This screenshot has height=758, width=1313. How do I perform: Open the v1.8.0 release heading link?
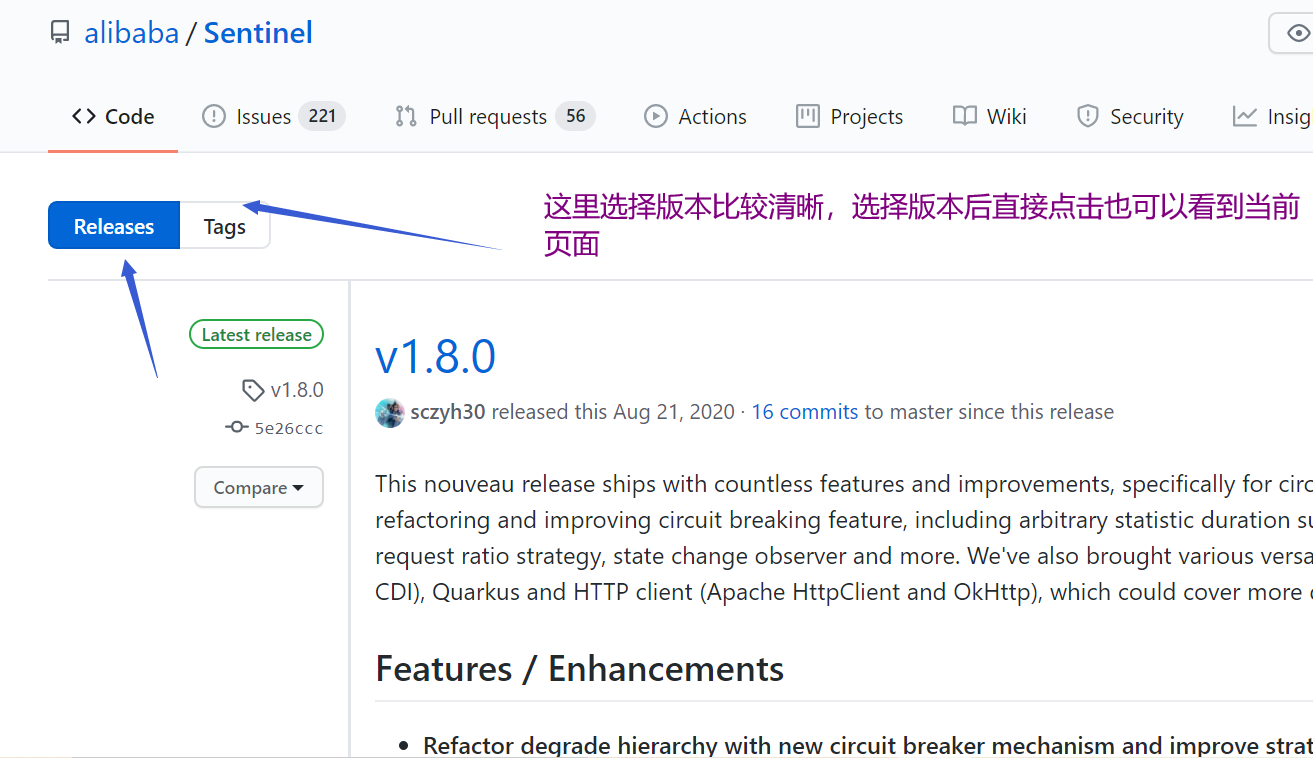[435, 357]
